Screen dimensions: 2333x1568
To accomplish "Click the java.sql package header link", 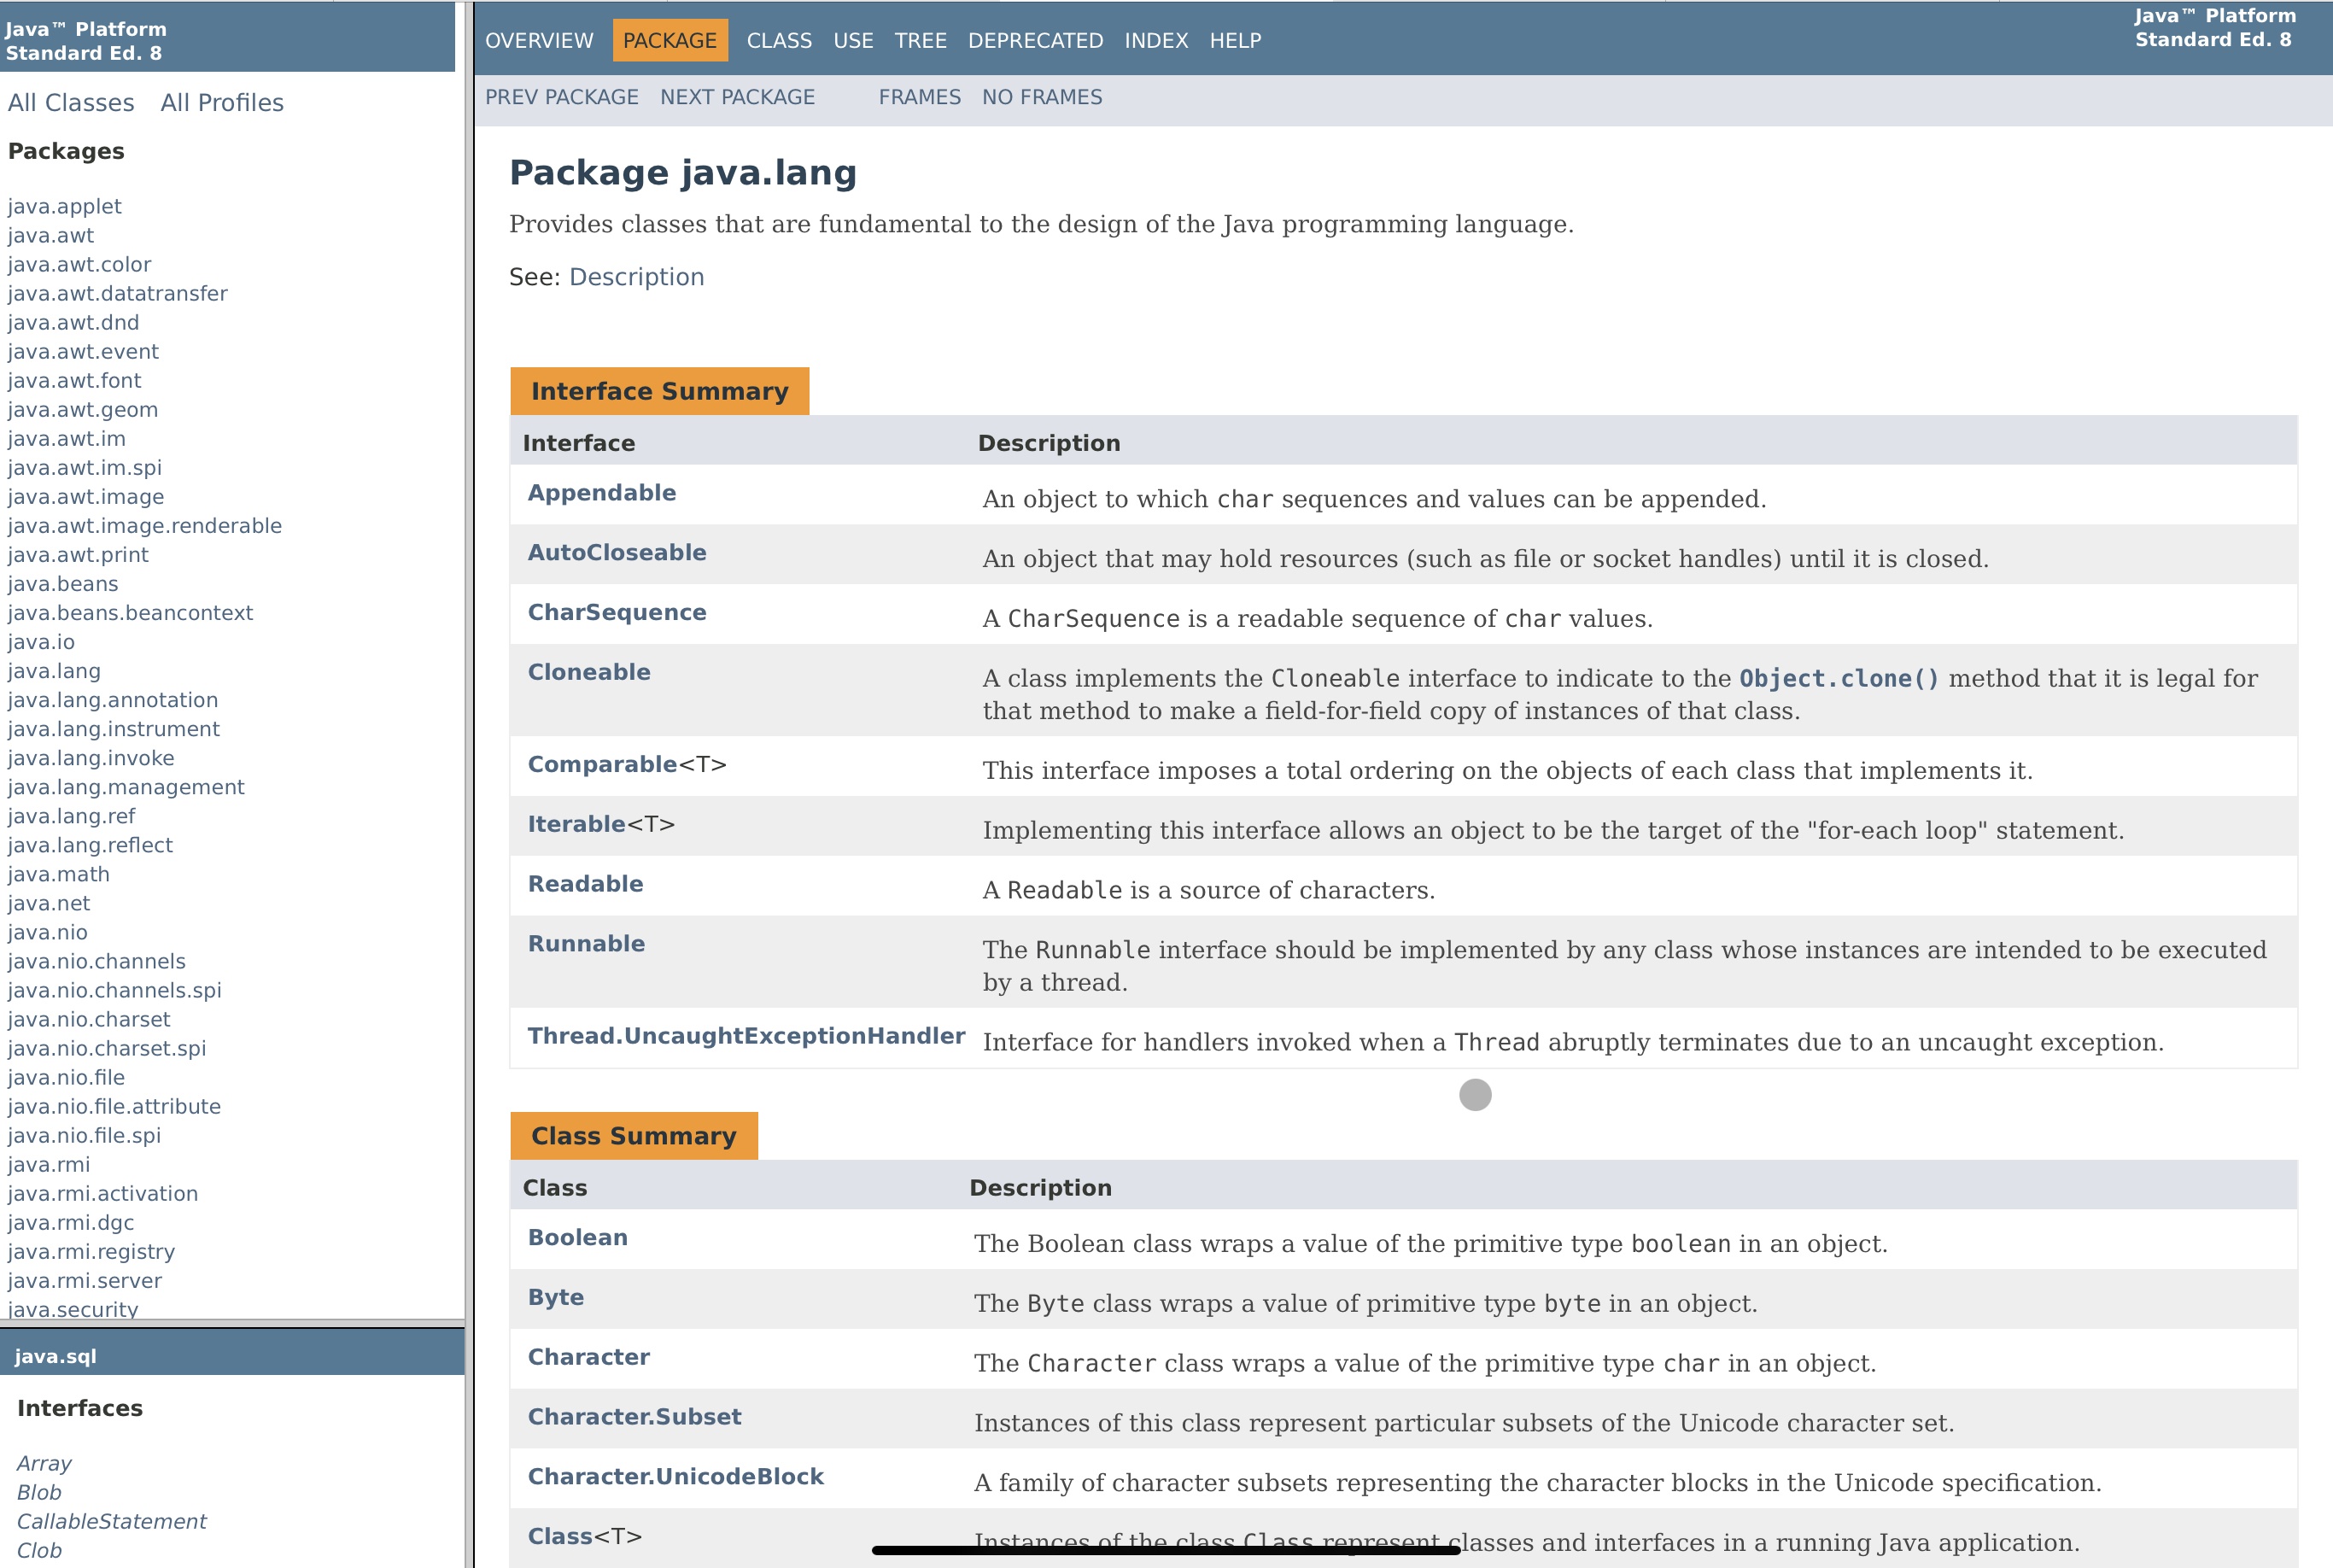I will (x=56, y=1357).
